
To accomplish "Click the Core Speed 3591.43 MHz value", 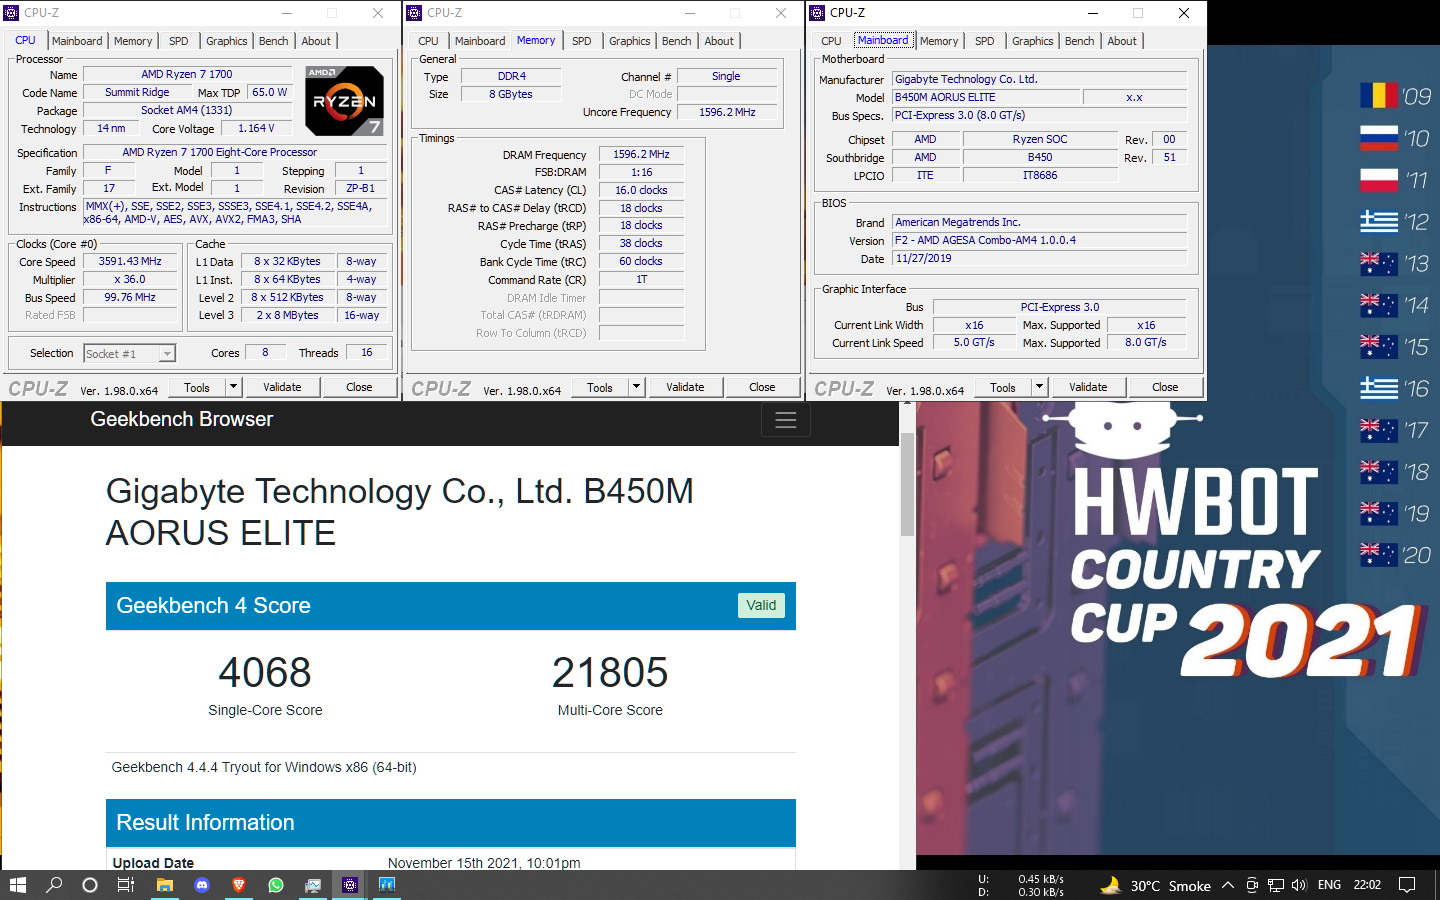I will click(x=130, y=261).
